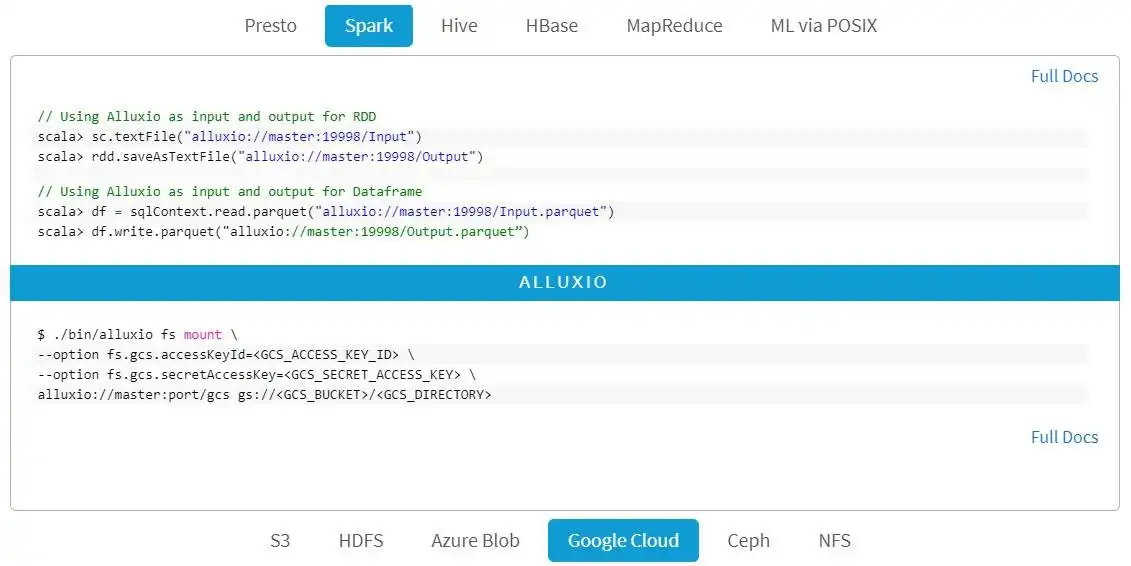Click the fs.gcs.secretAccessKey option line

pos(257,375)
